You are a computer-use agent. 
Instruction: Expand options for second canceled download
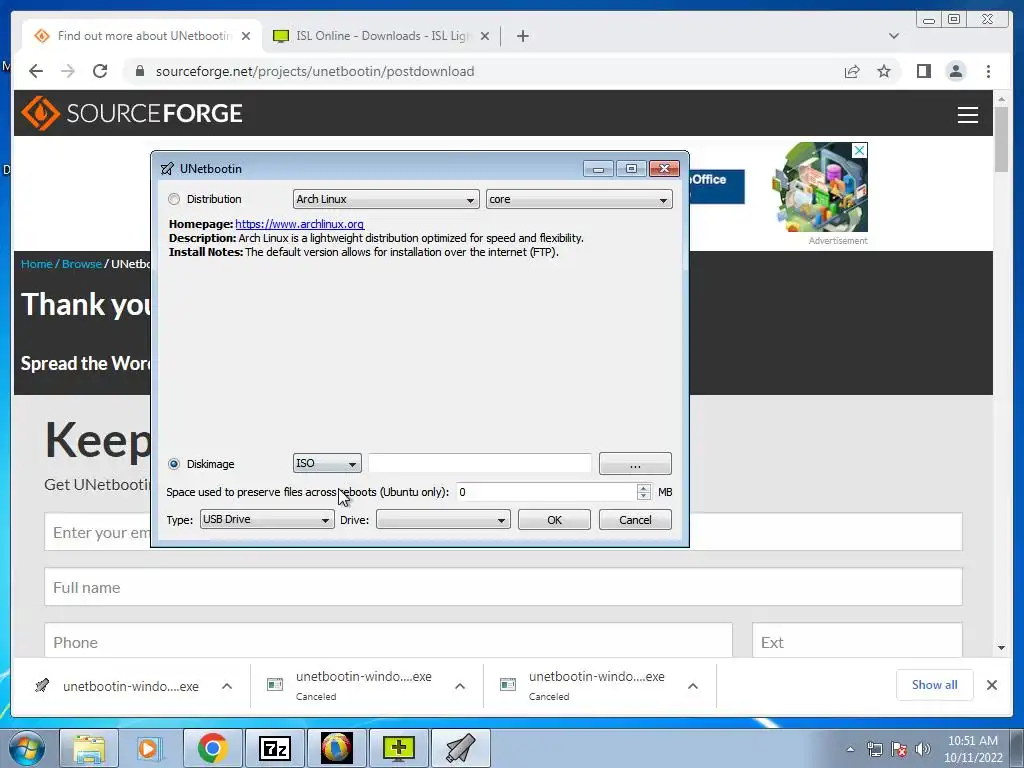(x=460, y=686)
